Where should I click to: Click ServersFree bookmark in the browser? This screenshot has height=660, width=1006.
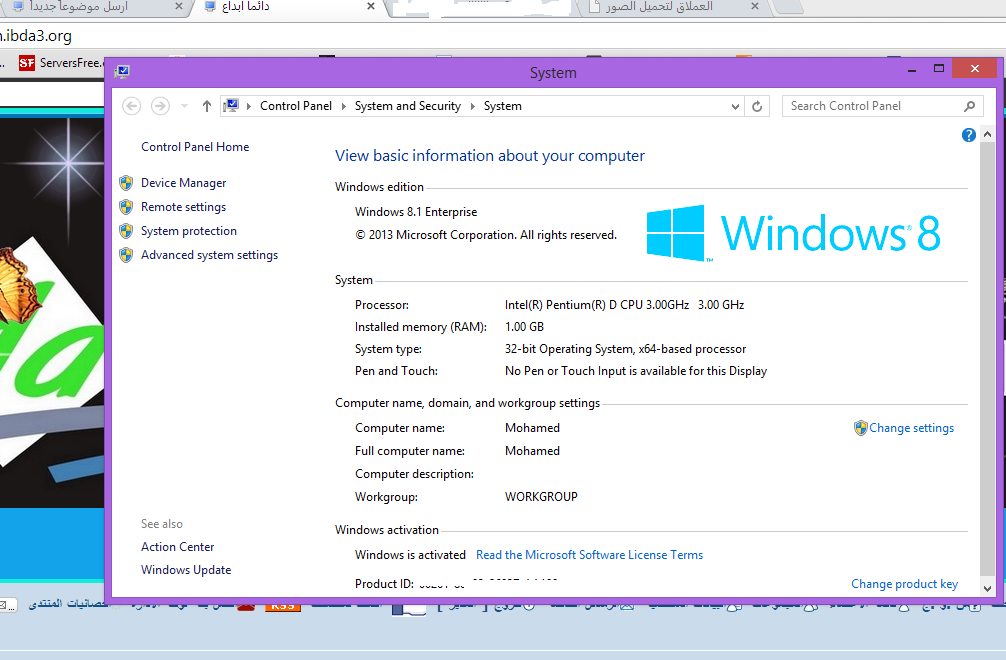coord(61,63)
